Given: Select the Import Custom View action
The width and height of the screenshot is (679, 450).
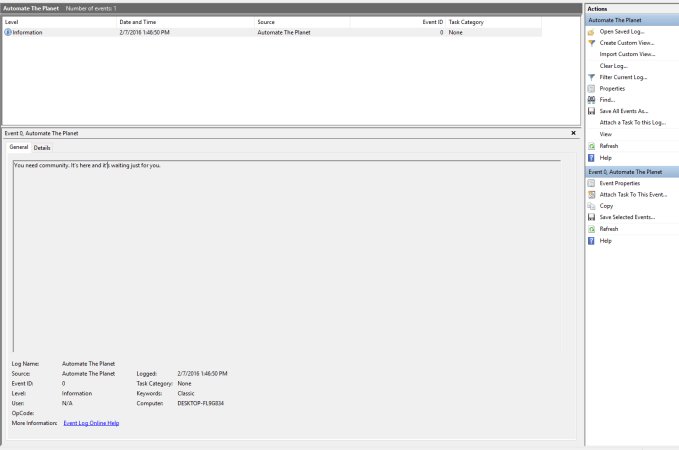Looking at the screenshot, I should tap(627, 54).
